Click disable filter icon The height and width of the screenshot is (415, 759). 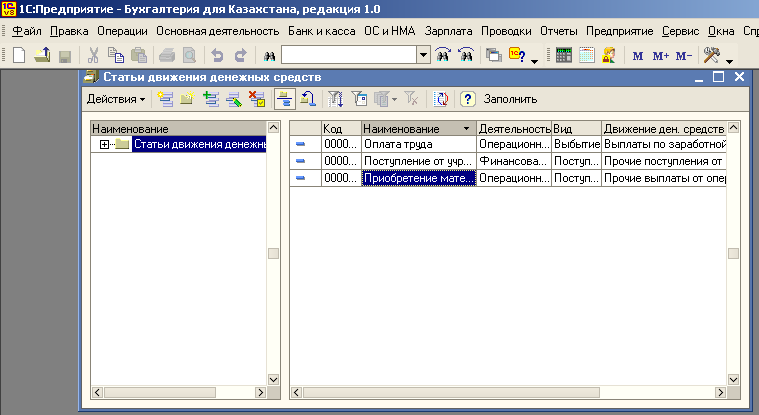click(411, 99)
